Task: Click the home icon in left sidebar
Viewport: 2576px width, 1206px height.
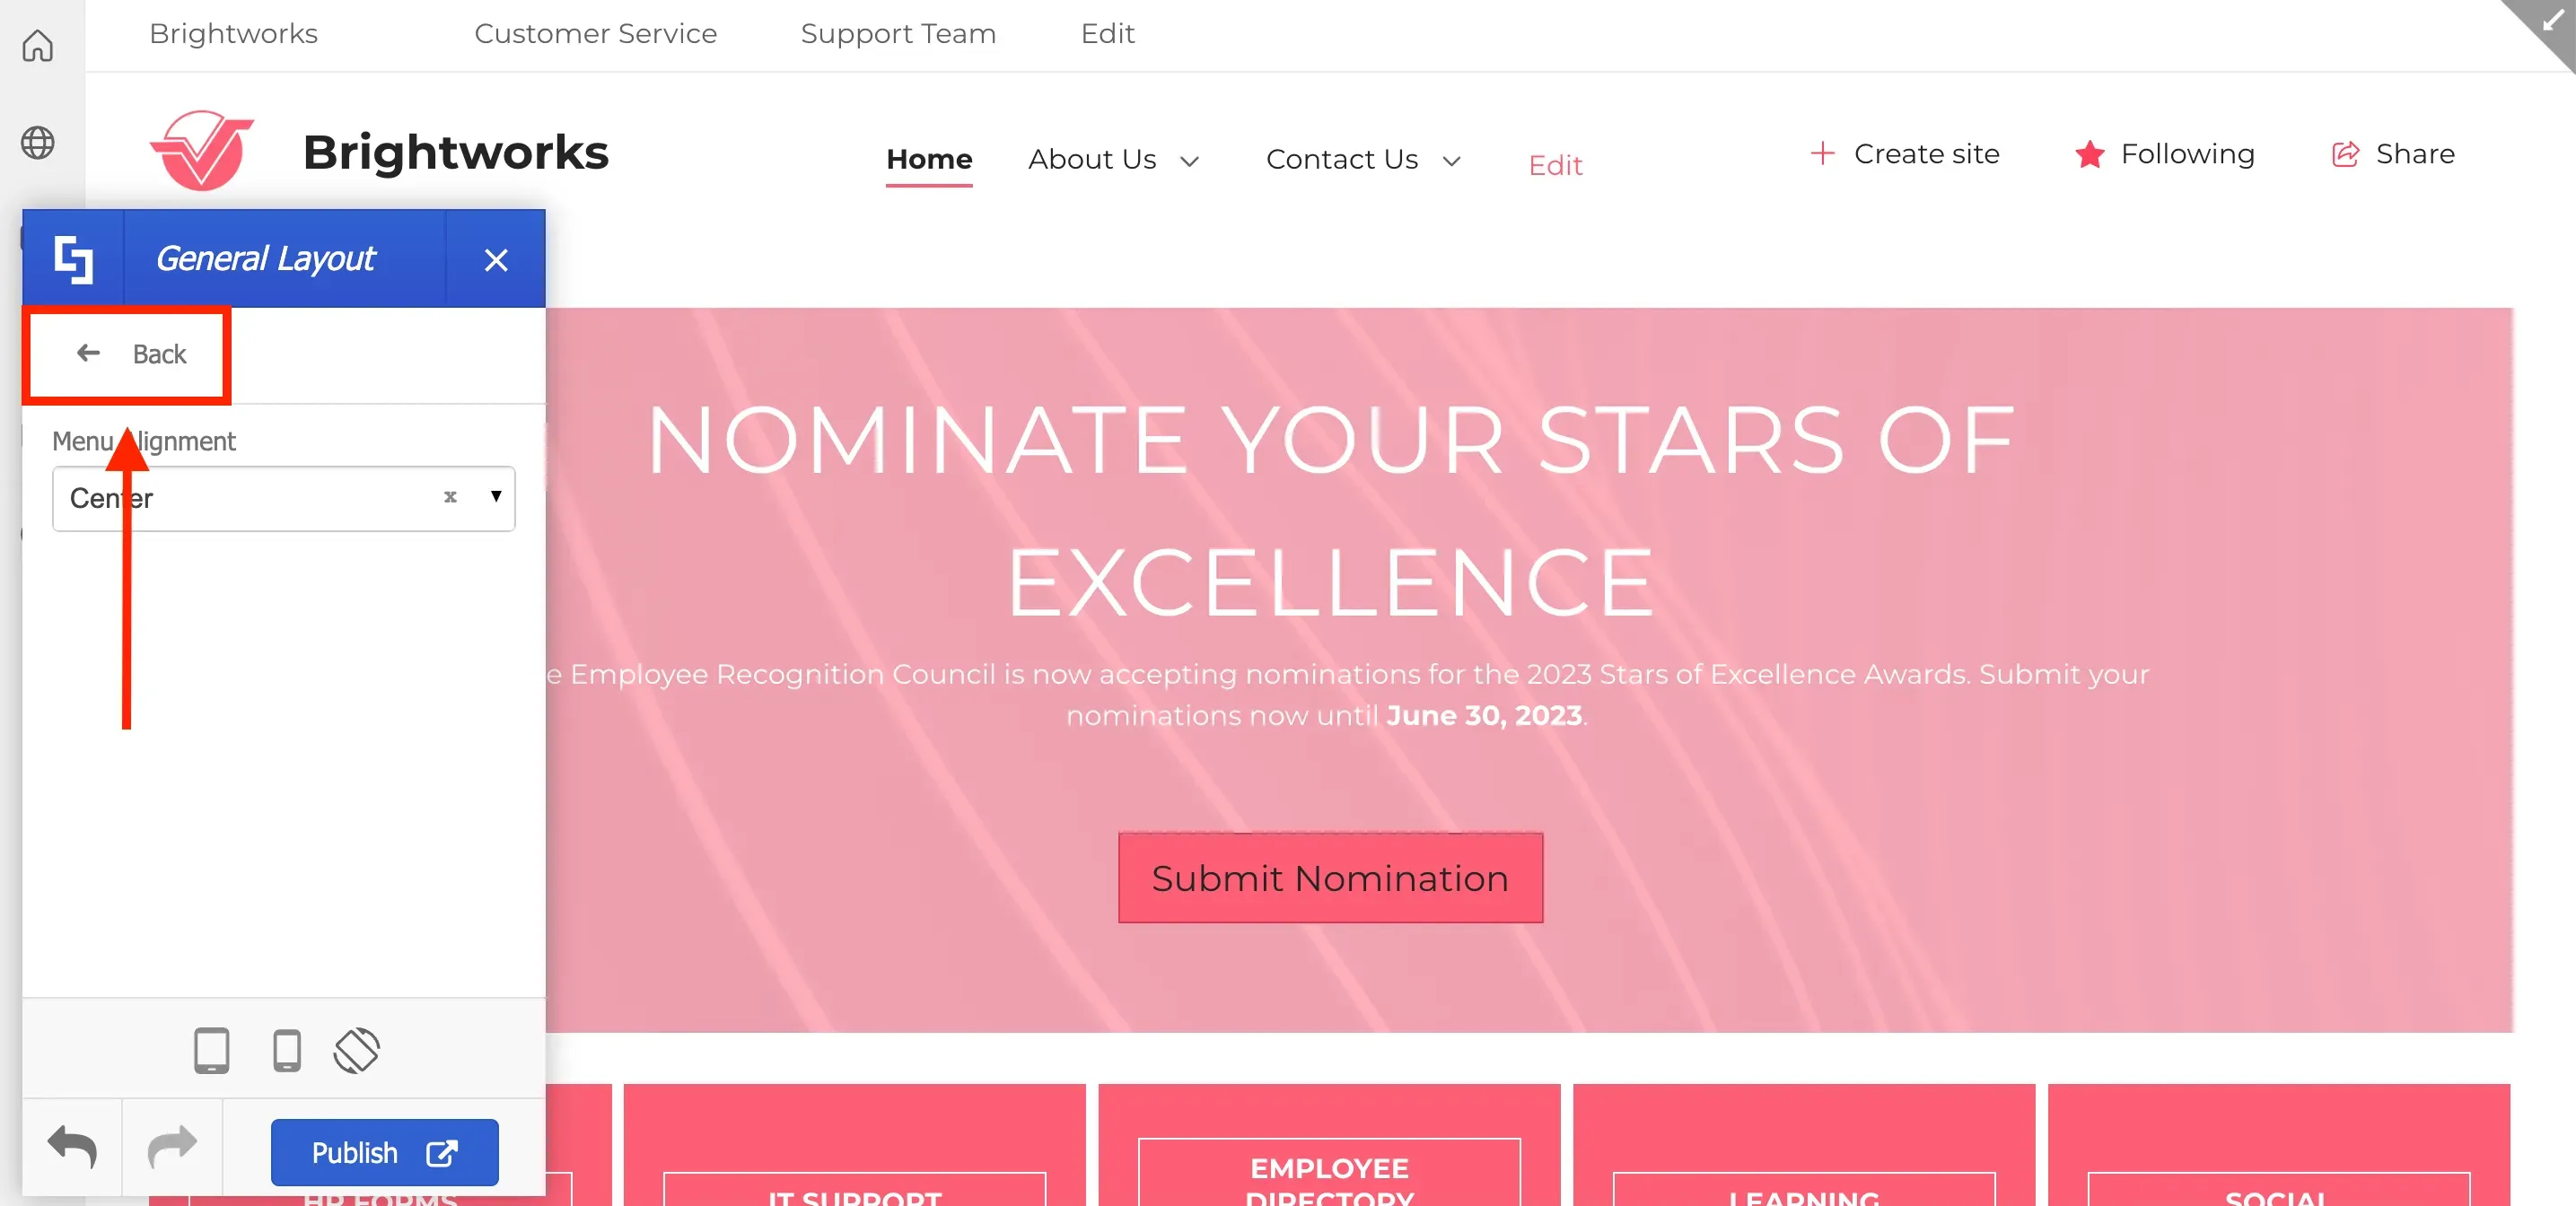Action: pyautogui.click(x=38, y=45)
